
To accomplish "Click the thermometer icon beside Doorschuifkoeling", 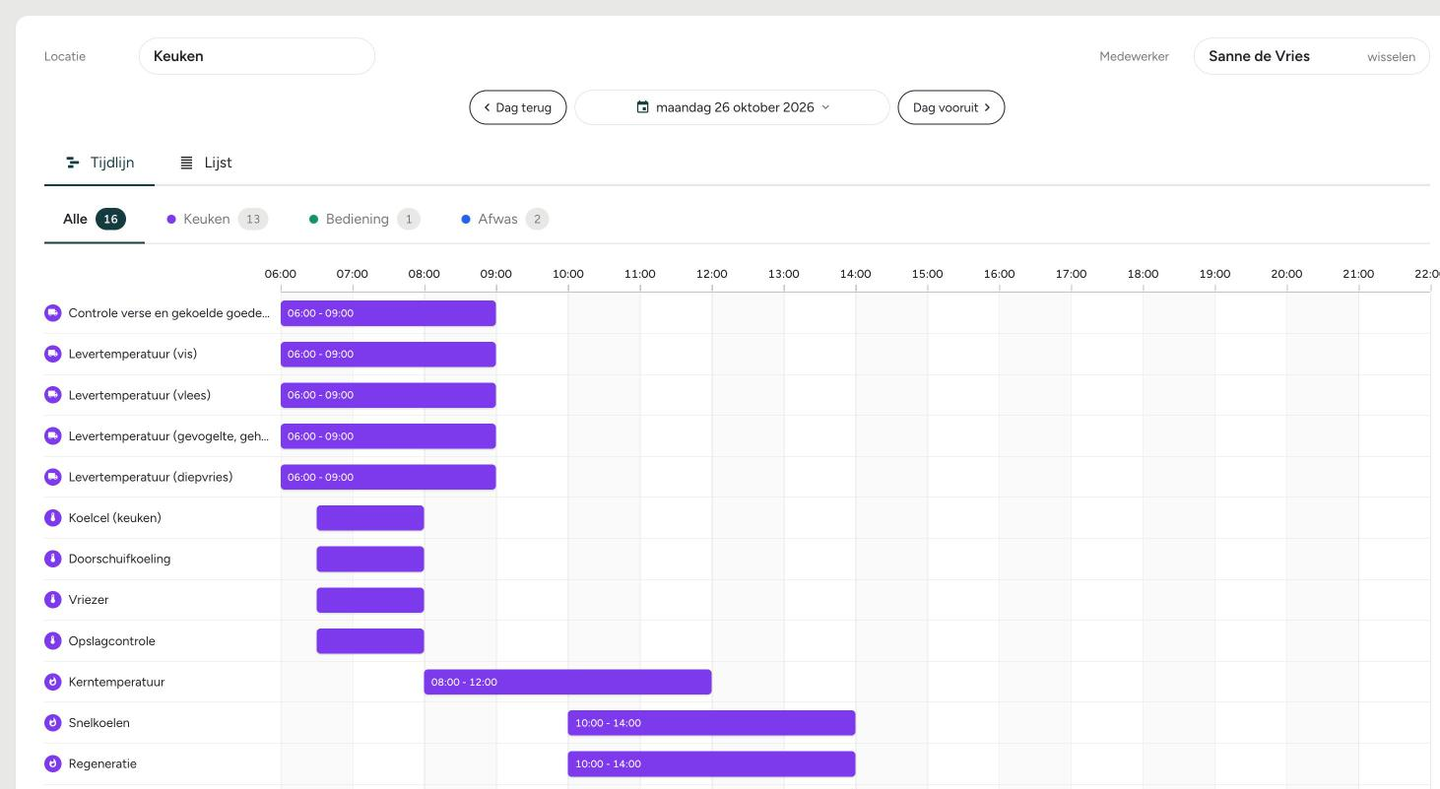I will coord(53,559).
